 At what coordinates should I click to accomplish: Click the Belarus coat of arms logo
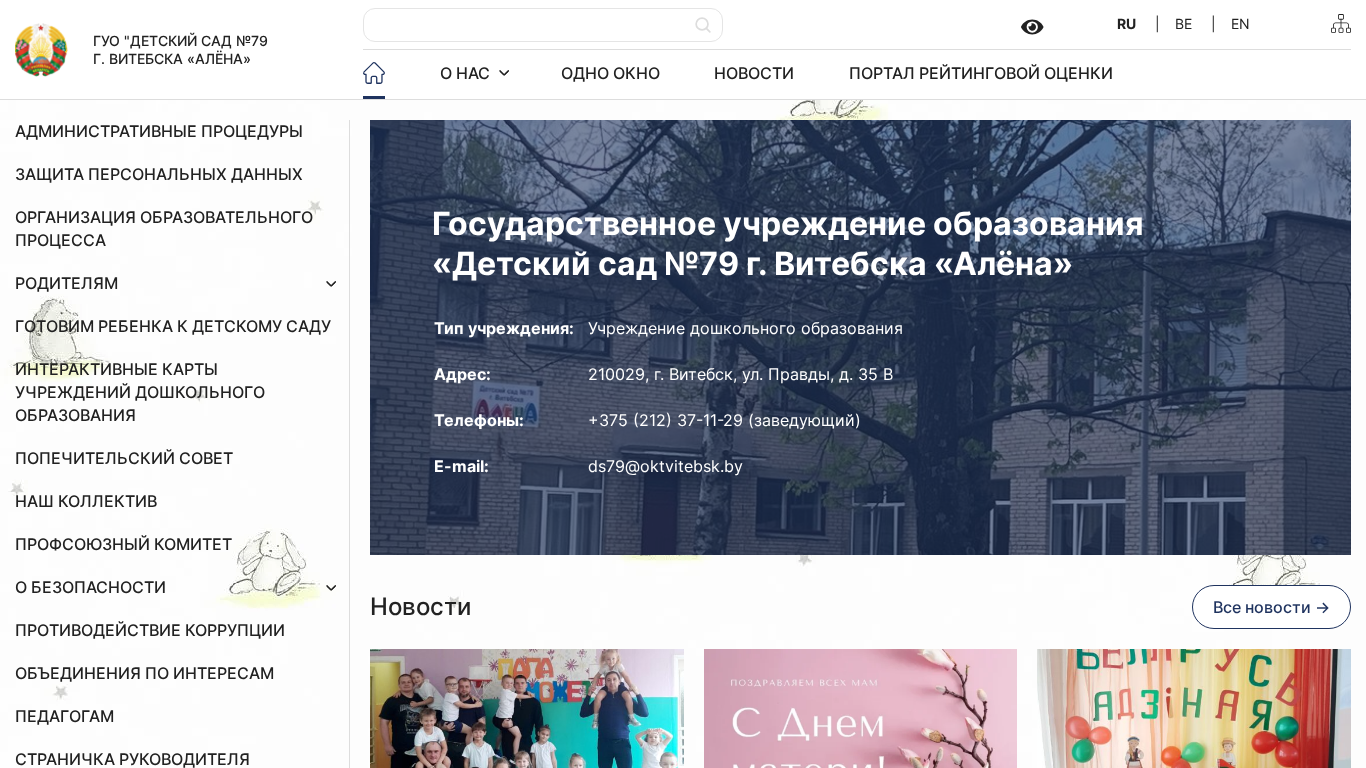(x=41, y=50)
